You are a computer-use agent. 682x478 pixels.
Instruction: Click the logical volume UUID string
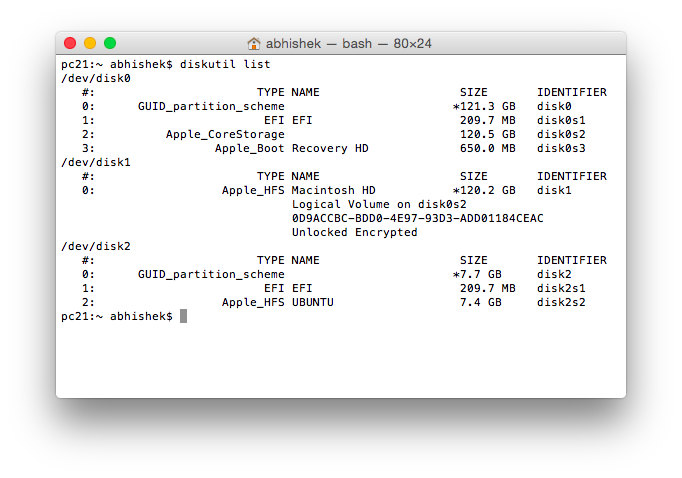tap(417, 218)
